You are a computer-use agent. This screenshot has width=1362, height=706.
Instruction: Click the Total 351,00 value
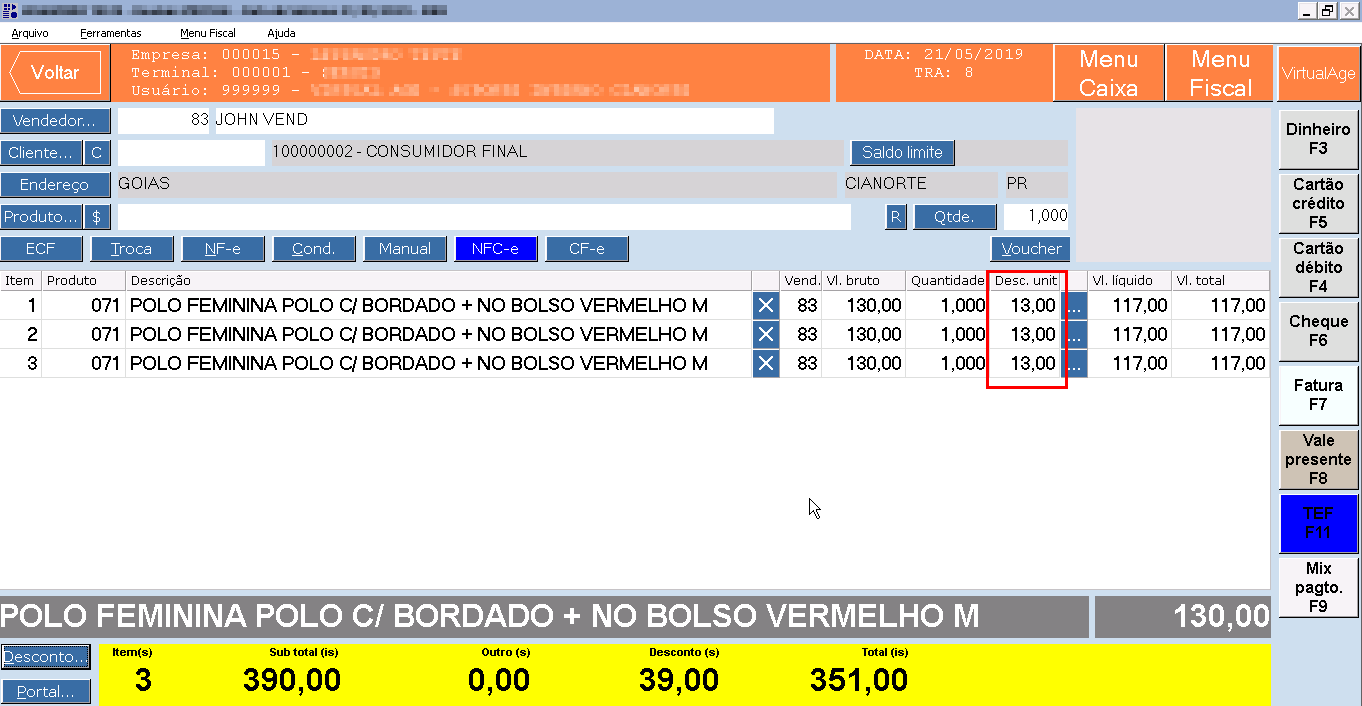pyautogui.click(x=859, y=681)
